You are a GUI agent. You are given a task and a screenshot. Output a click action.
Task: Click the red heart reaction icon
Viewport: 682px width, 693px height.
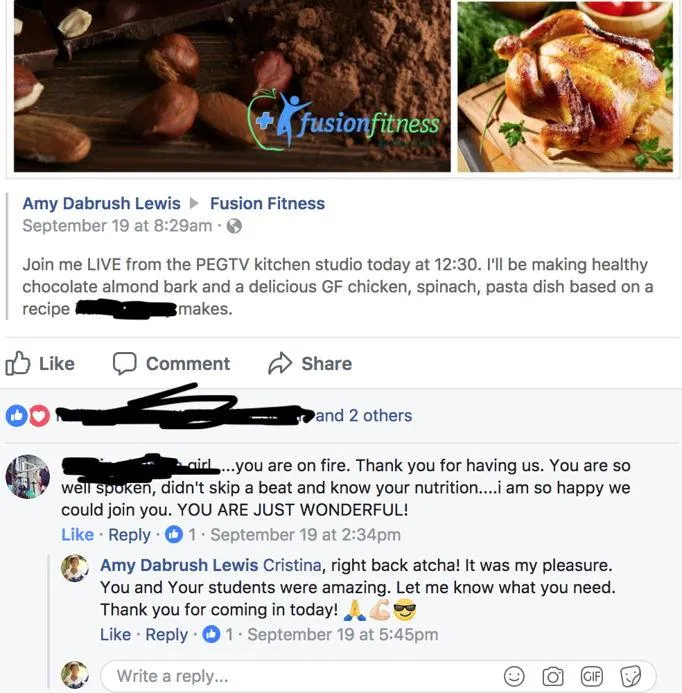coord(39,415)
